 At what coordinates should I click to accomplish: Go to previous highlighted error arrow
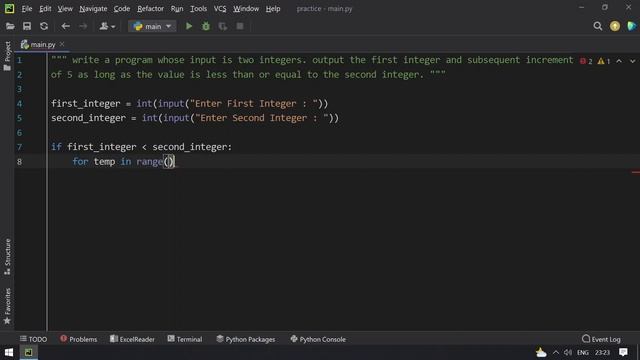pyautogui.click(x=619, y=61)
